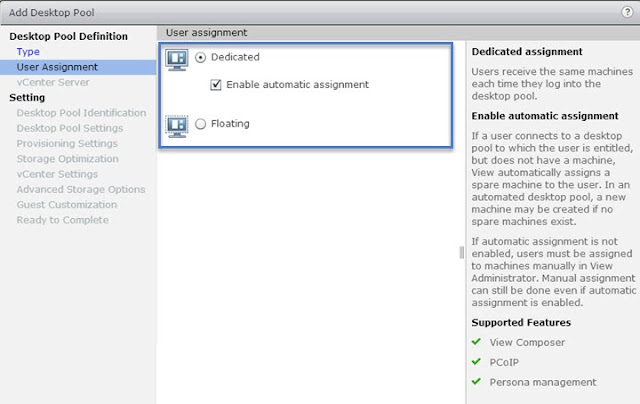
Task: Go to vCenter Server step
Action: click(x=53, y=82)
